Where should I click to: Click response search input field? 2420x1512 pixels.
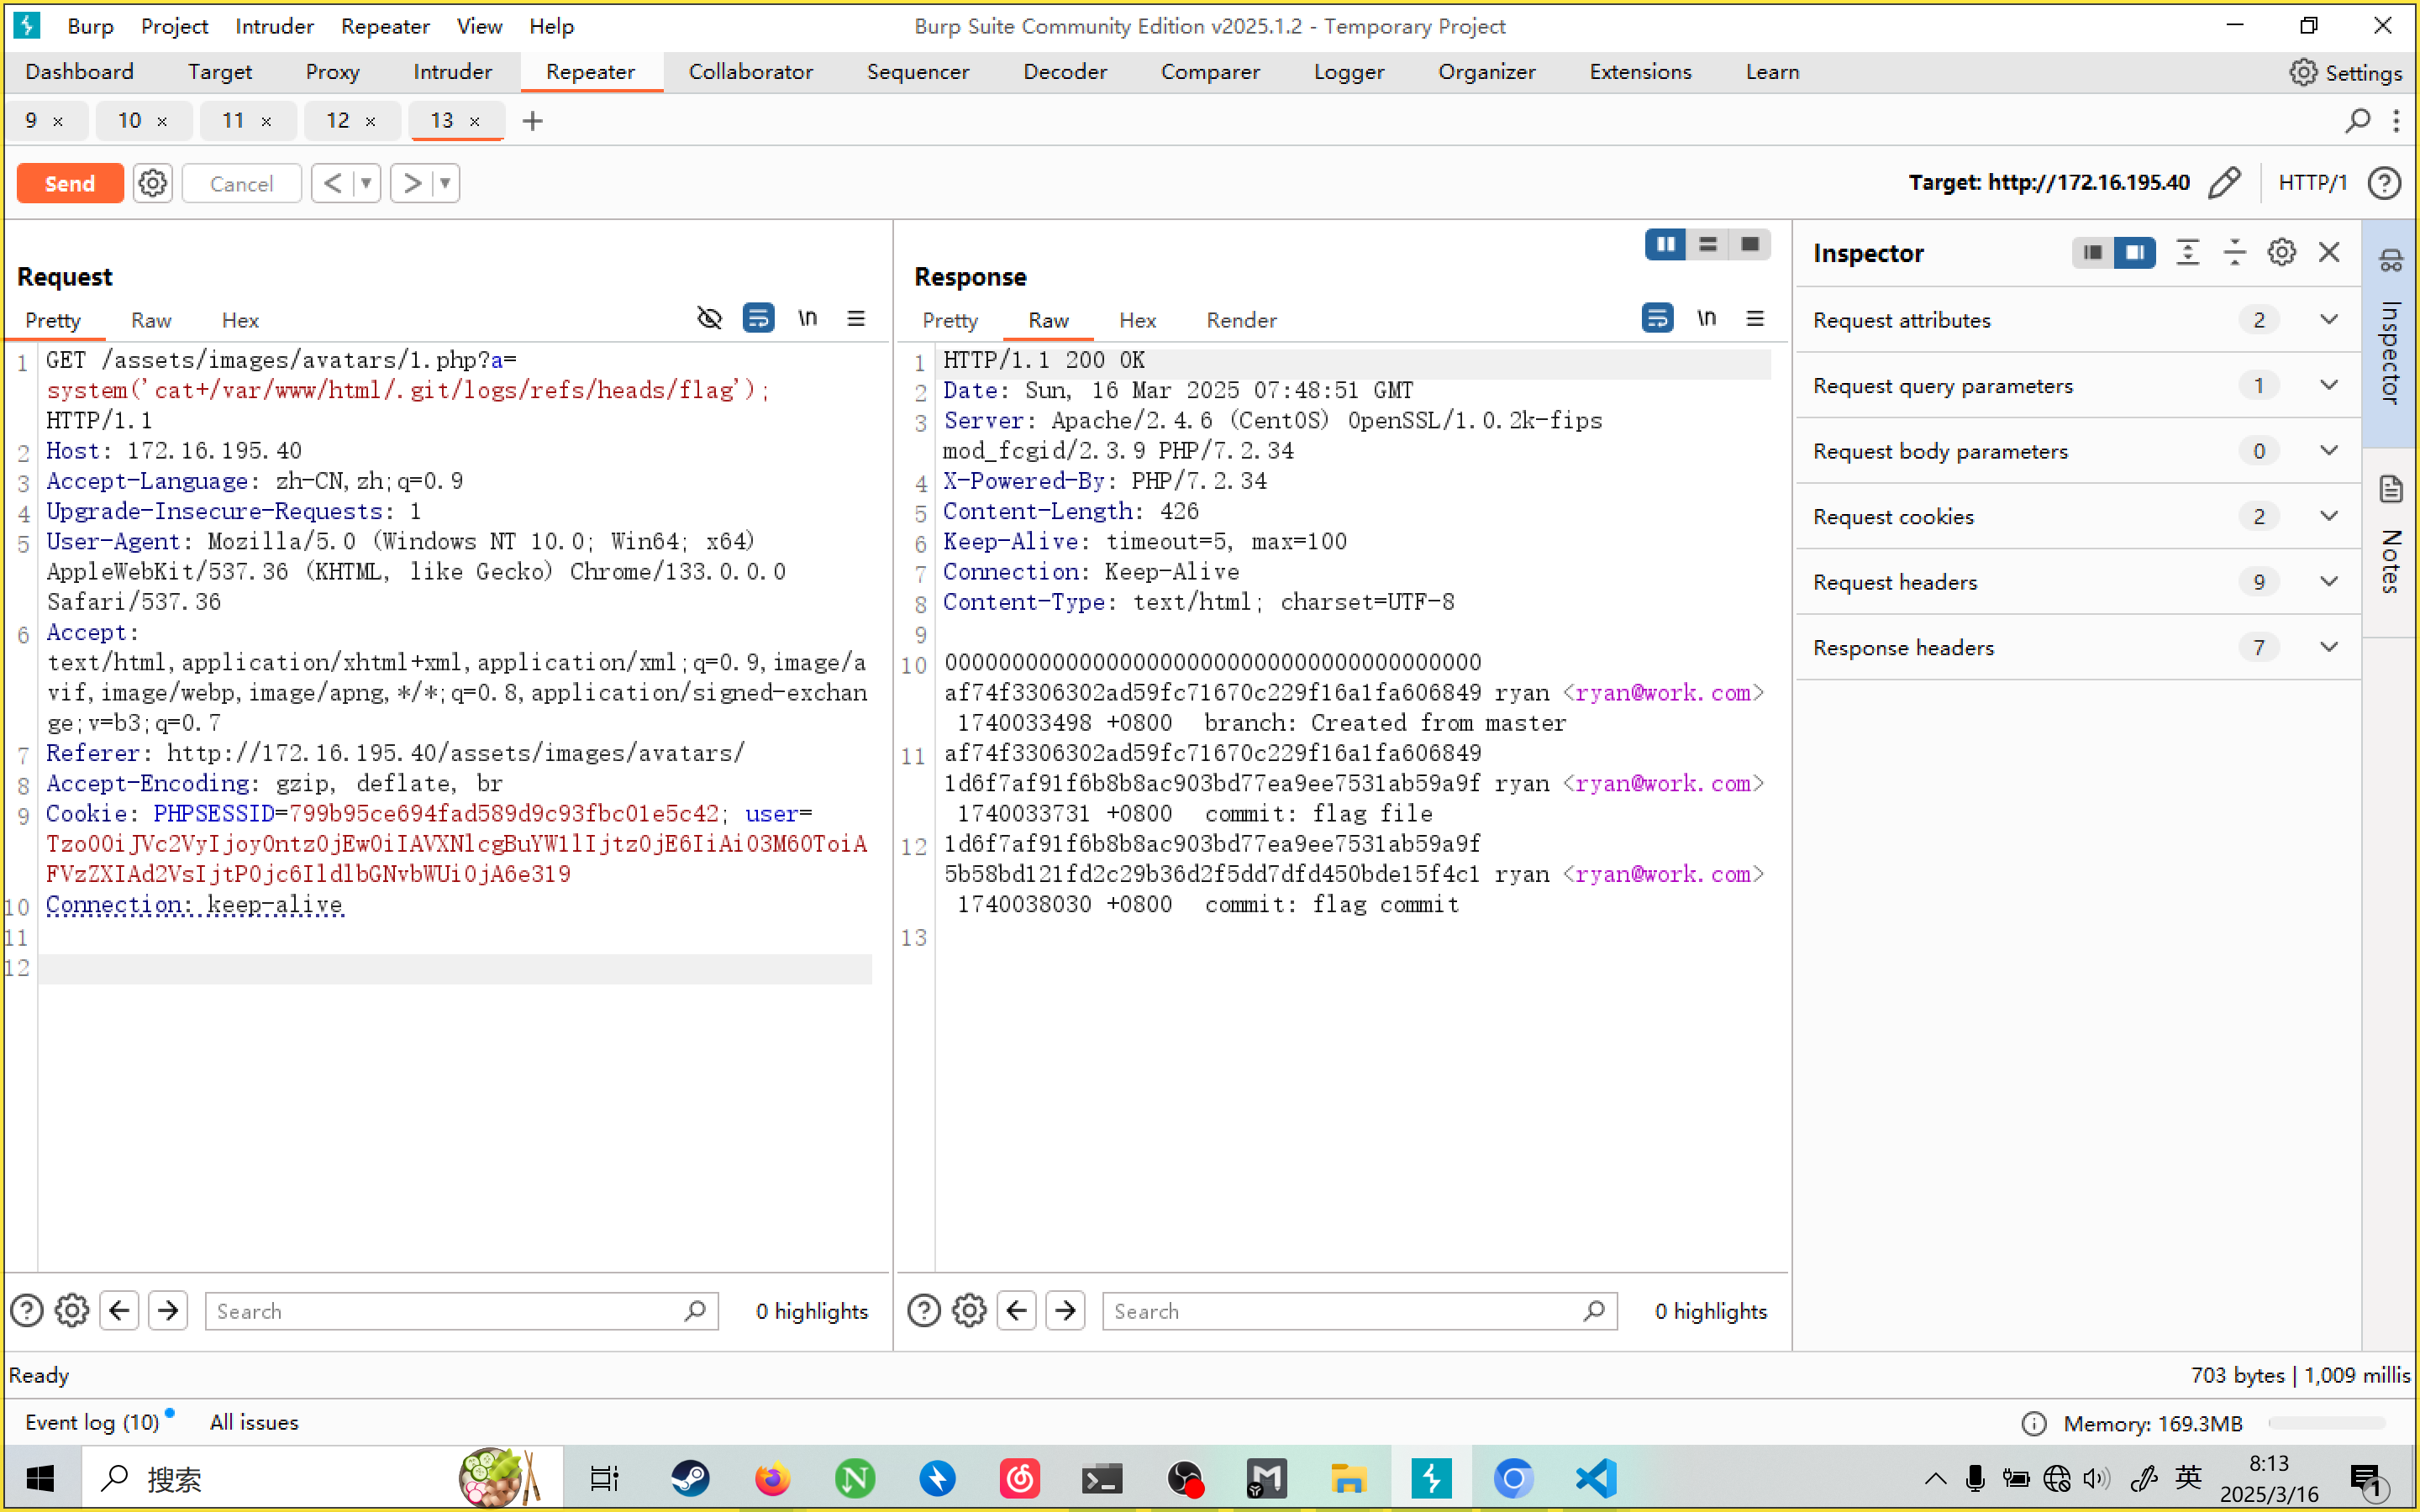[x=1359, y=1311]
